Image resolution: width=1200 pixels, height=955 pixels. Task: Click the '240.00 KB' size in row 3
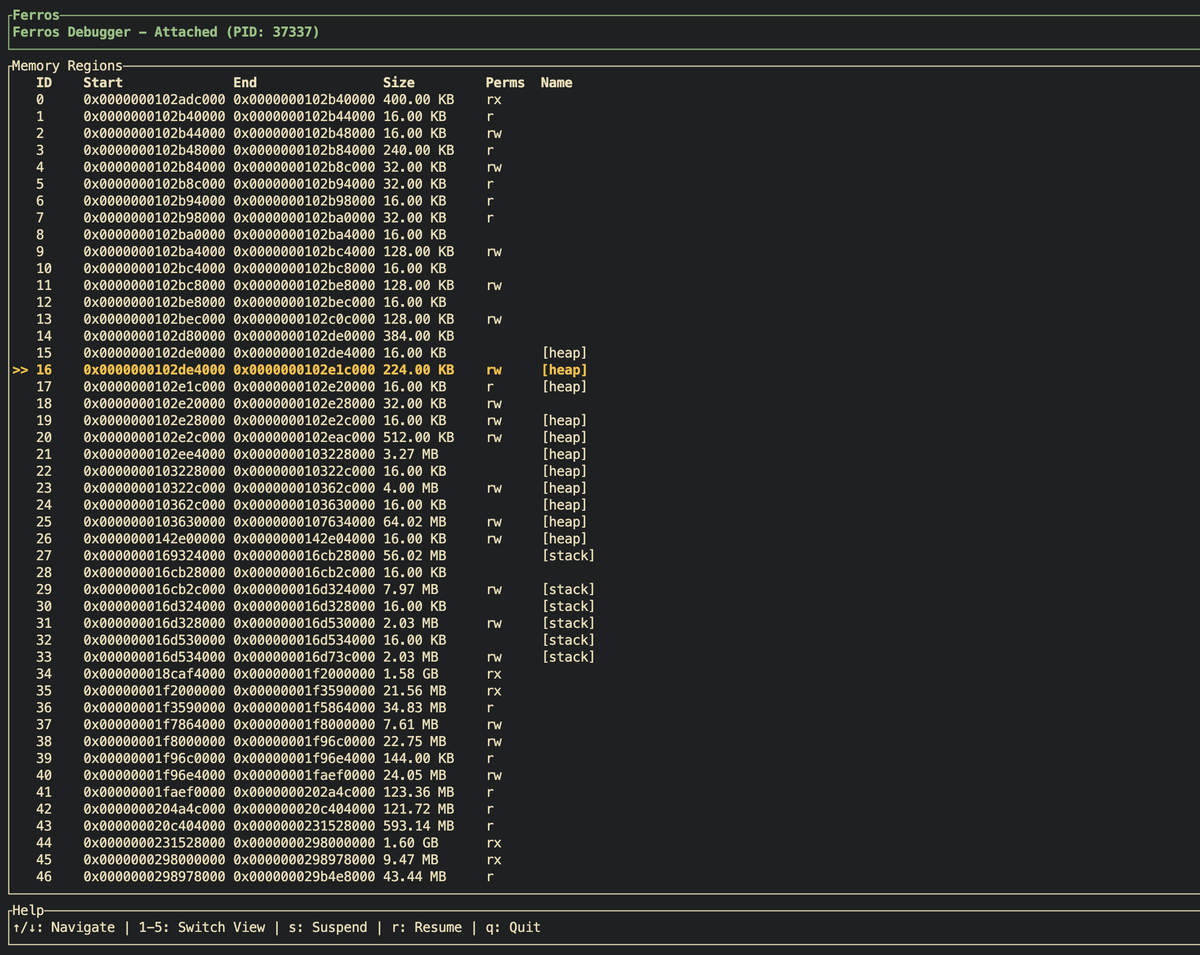(419, 151)
